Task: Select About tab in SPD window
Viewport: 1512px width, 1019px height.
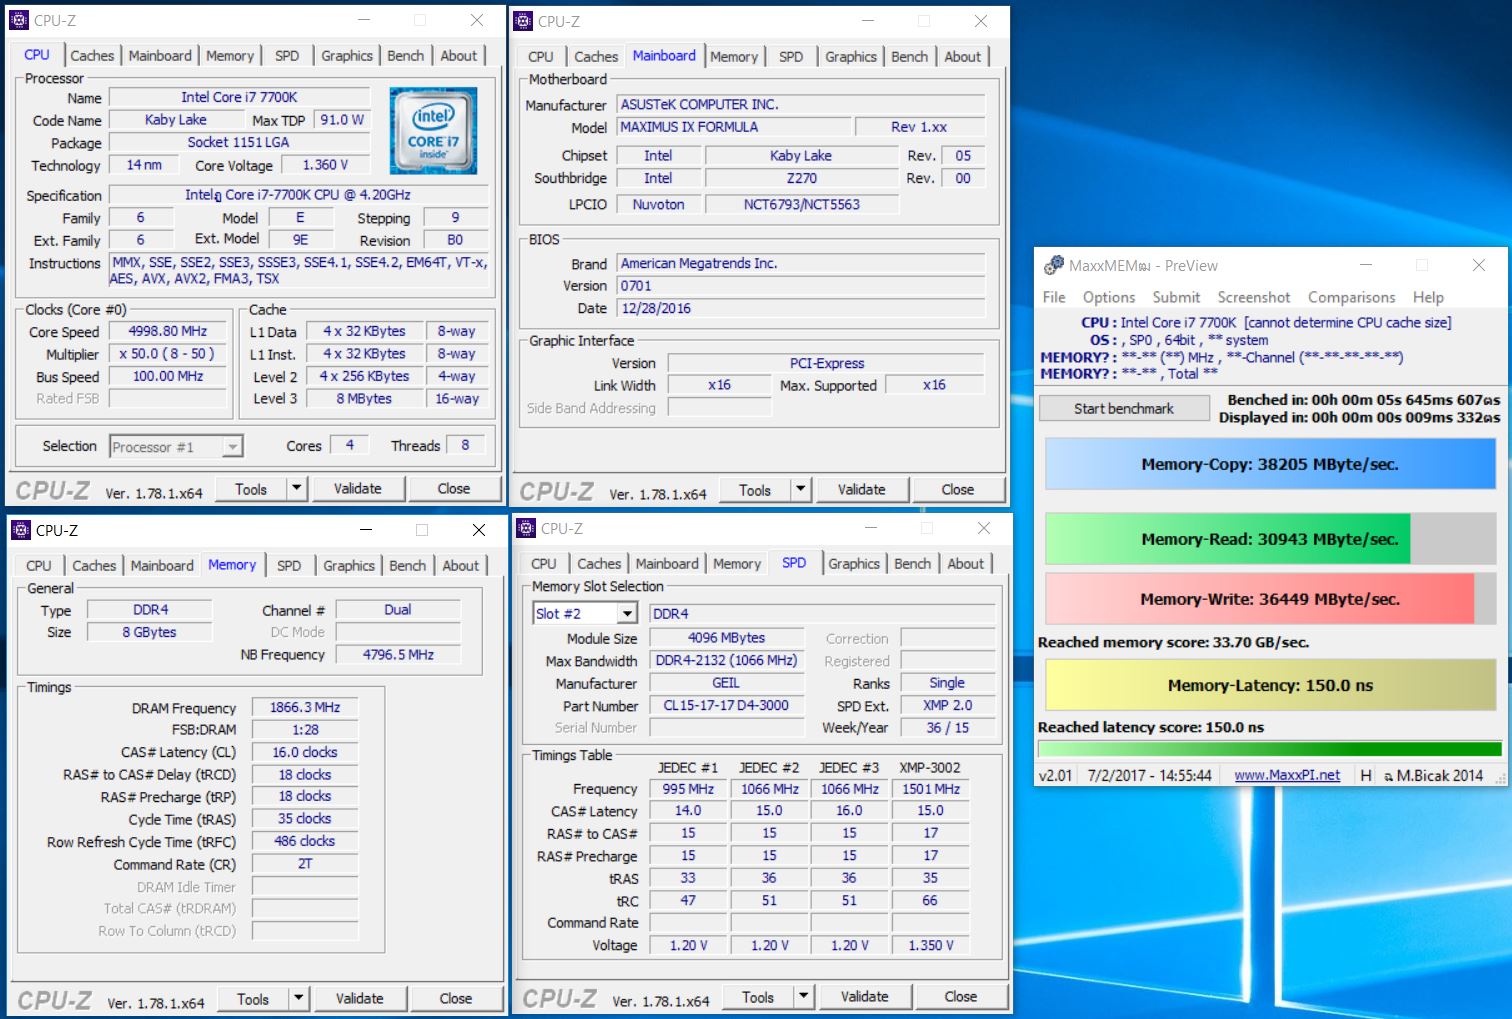Action: click(x=966, y=563)
